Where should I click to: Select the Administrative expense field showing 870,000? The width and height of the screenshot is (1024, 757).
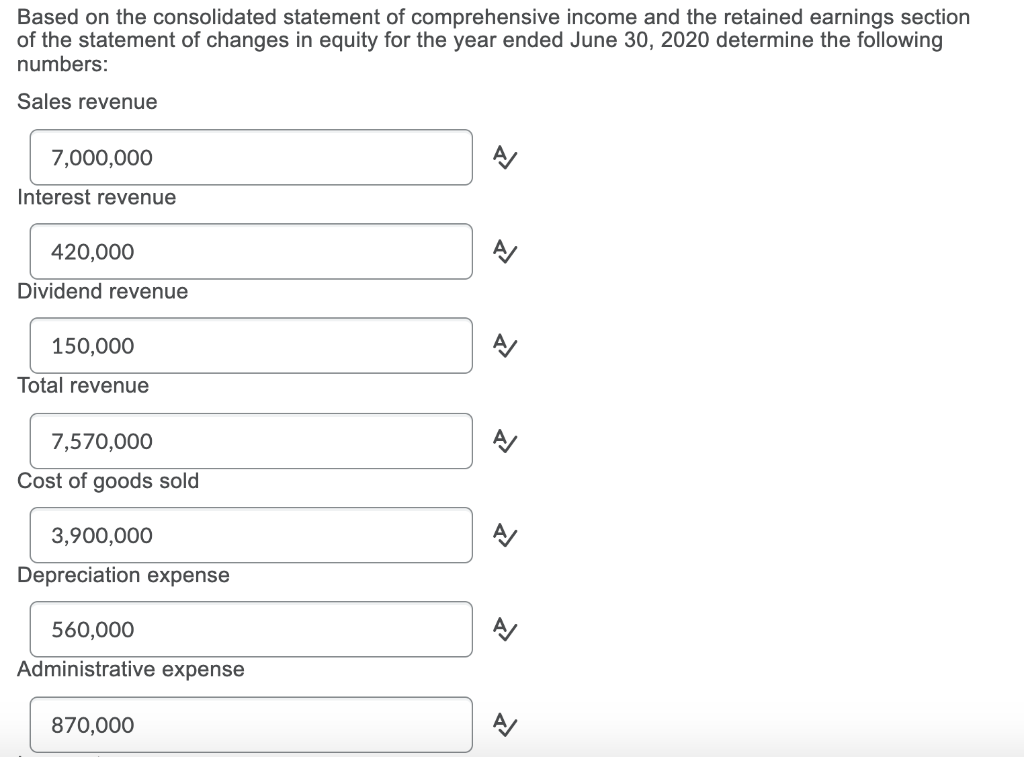point(251,724)
